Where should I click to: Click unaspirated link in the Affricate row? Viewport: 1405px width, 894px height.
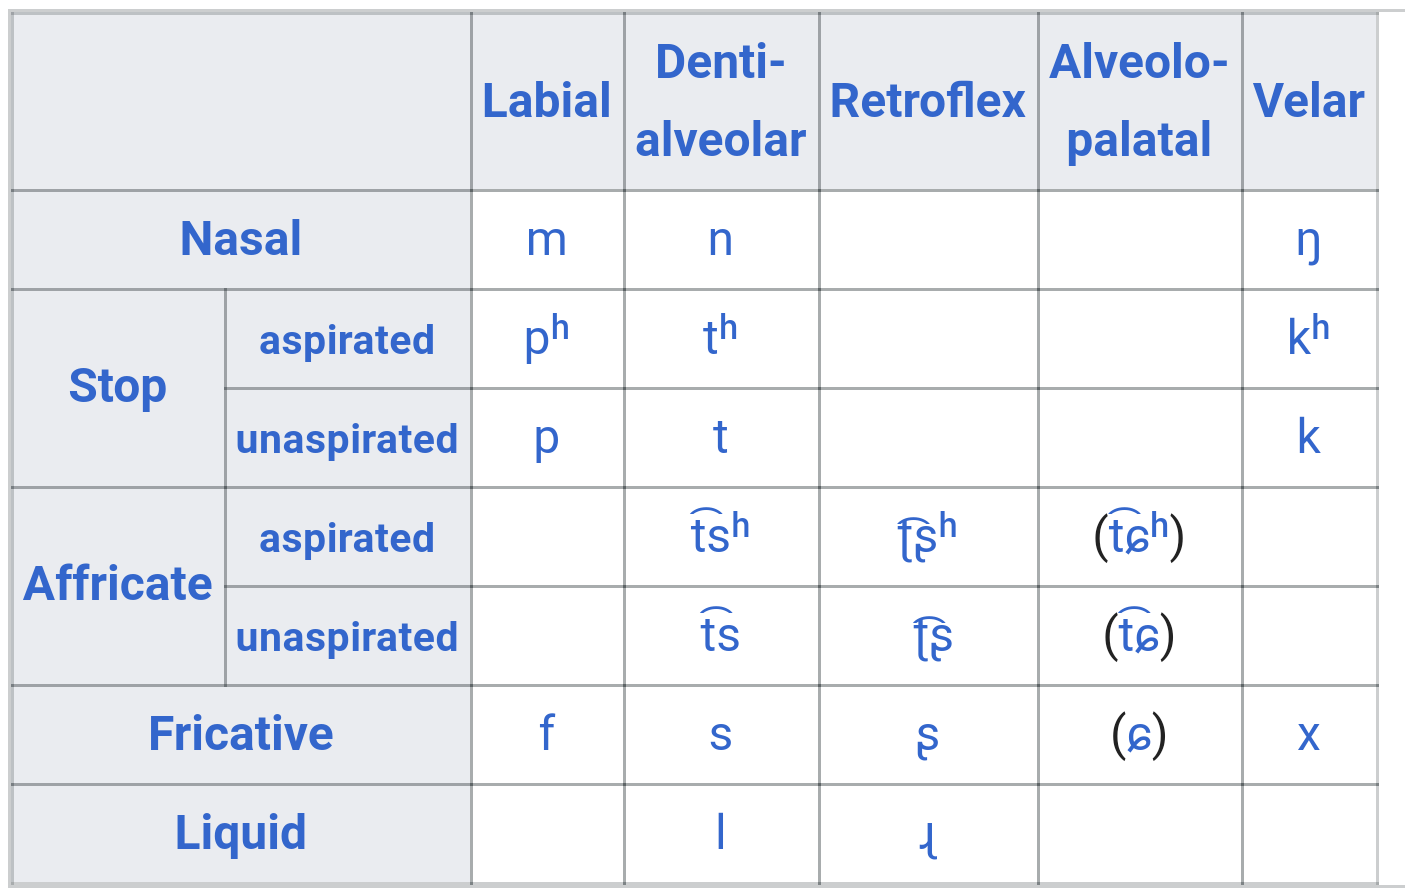point(346,637)
